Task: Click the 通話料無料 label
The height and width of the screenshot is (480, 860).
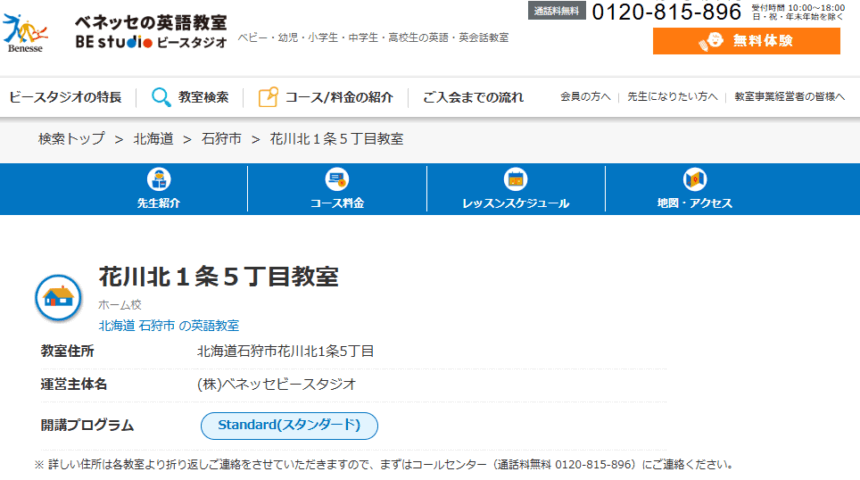Action: [557, 11]
